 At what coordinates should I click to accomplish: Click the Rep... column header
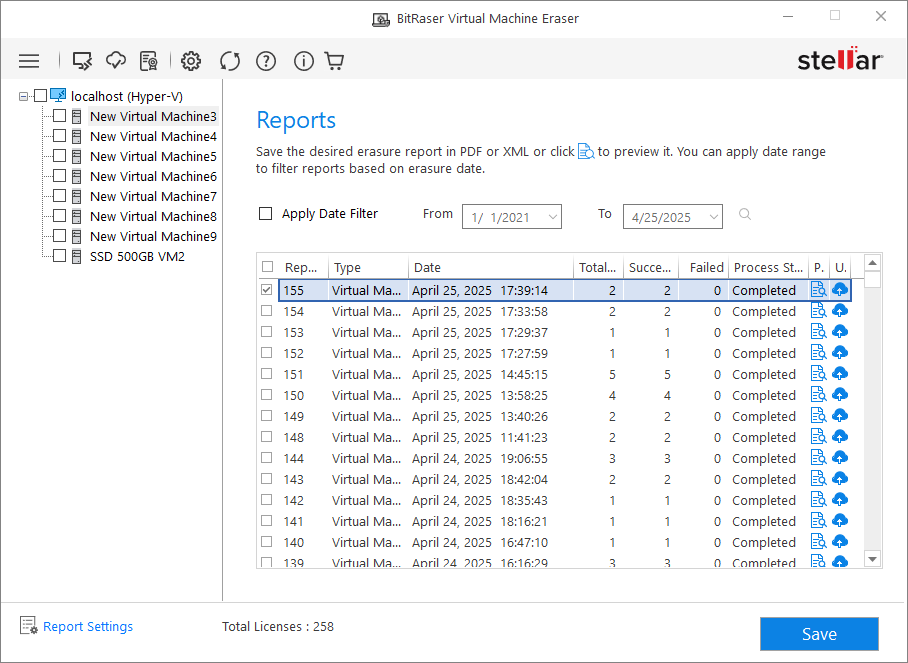tap(303, 268)
